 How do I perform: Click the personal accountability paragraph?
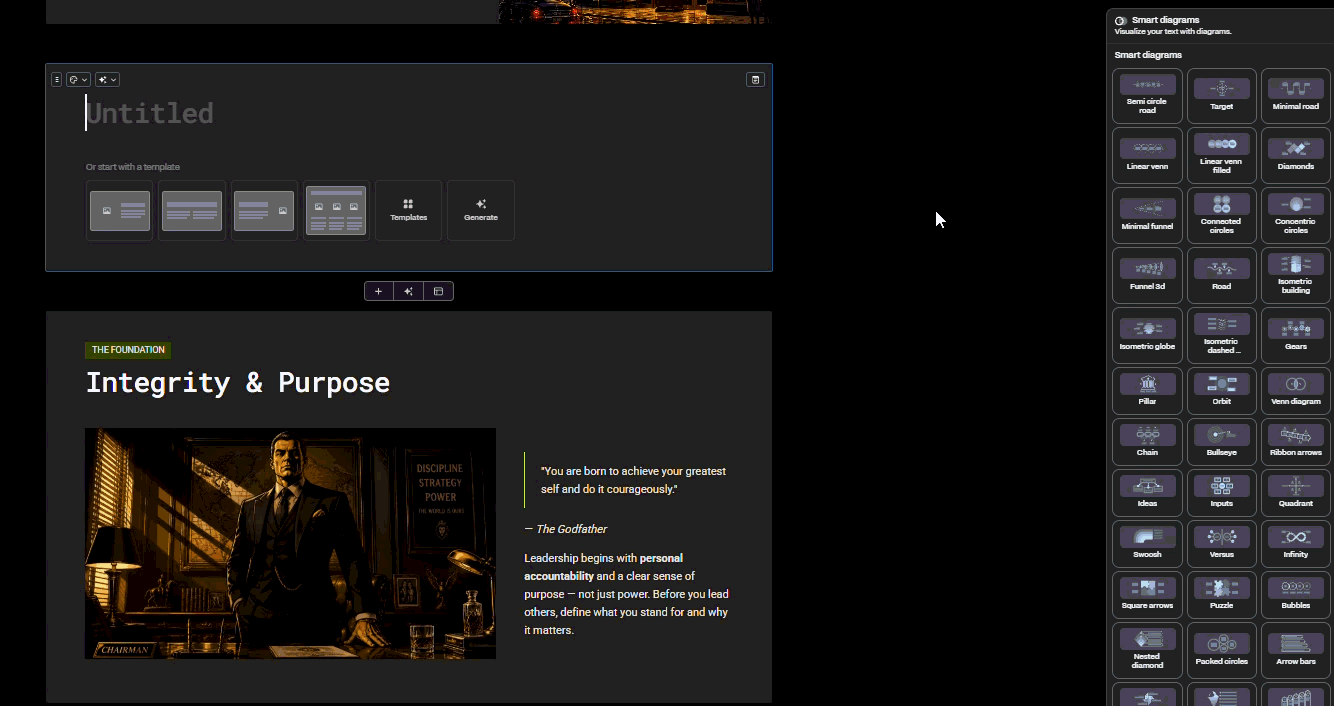pyautogui.click(x=627, y=594)
